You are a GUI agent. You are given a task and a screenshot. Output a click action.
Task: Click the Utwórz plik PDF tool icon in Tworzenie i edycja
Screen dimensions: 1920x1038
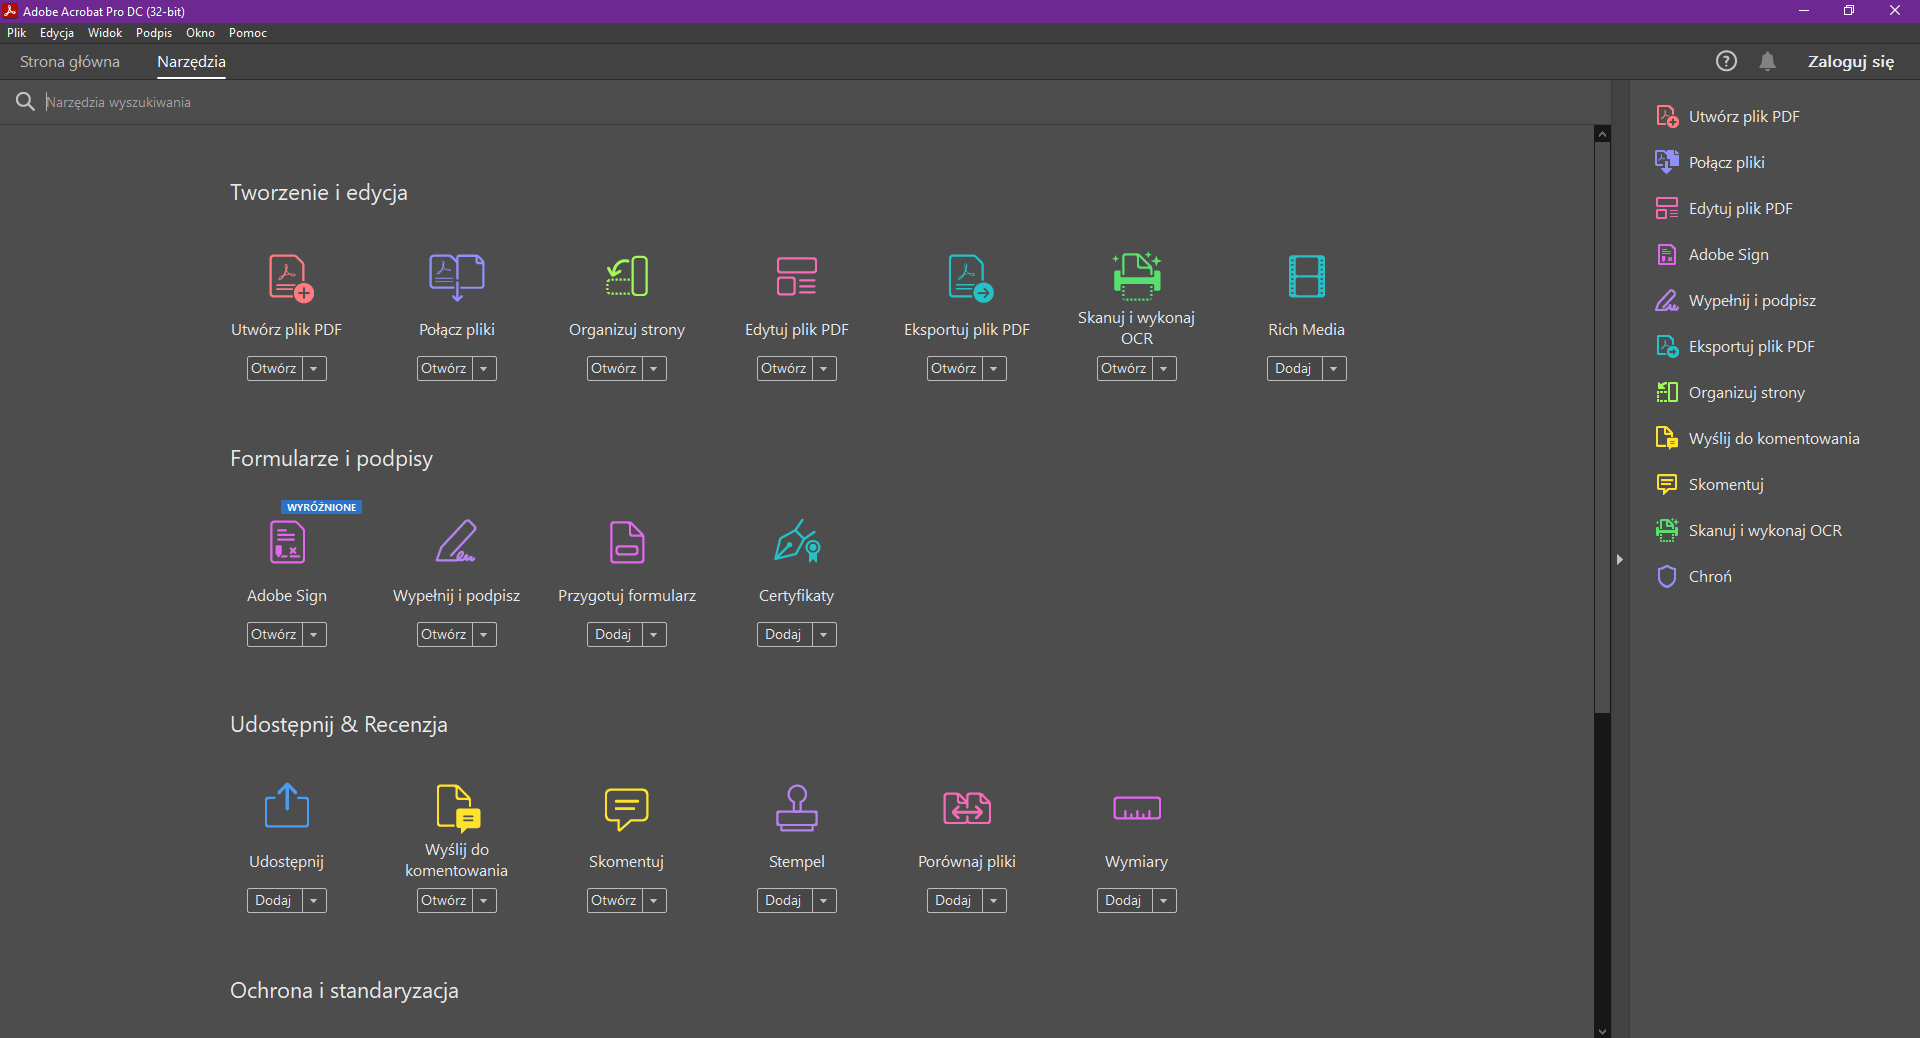click(290, 277)
